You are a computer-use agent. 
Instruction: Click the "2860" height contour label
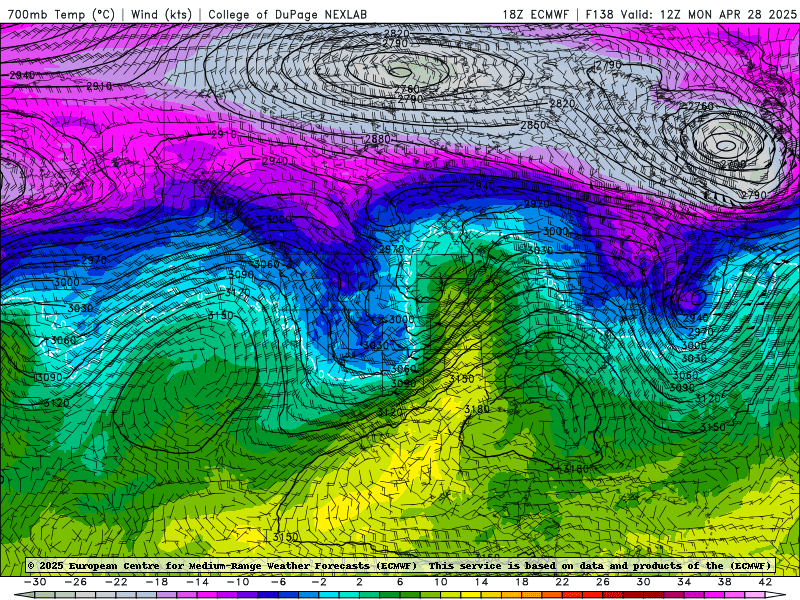533,125
